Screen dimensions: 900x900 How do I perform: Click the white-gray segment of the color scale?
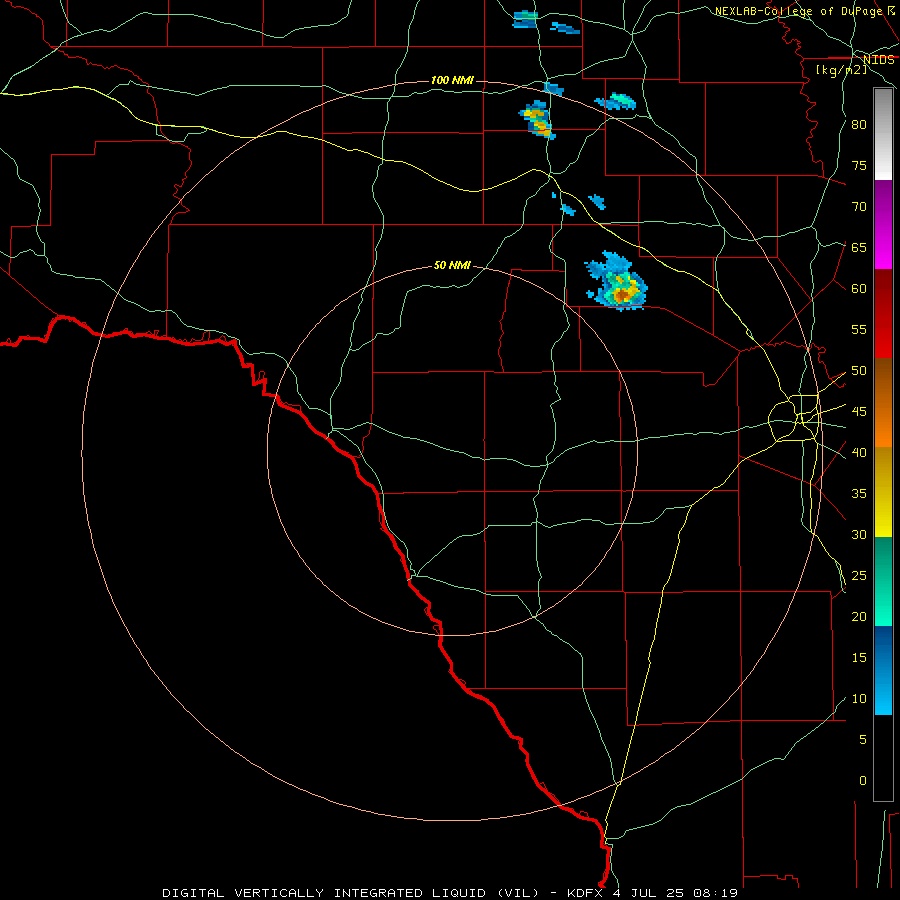coord(883,134)
